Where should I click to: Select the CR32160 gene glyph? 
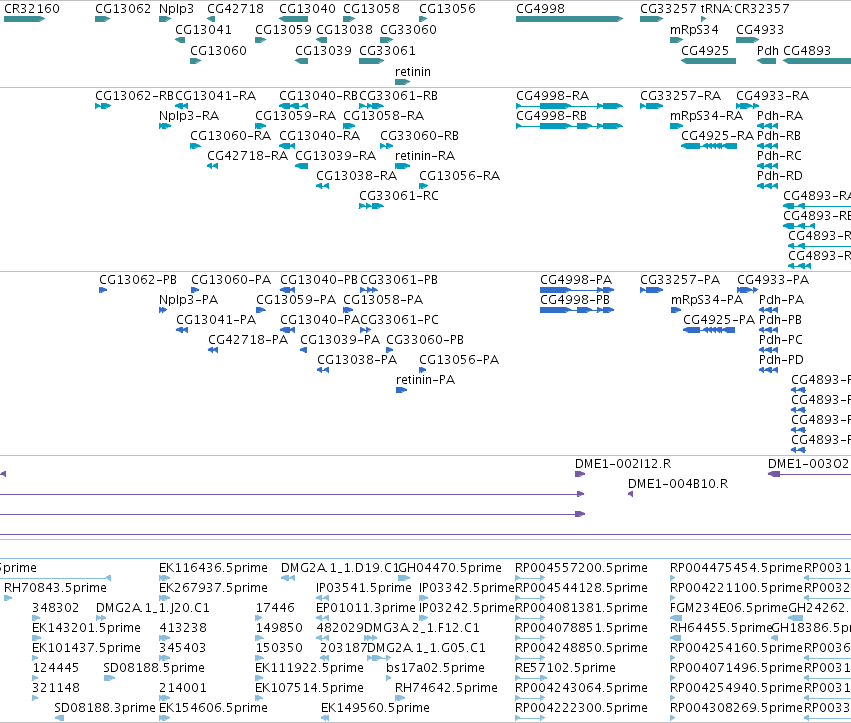[x=24, y=19]
